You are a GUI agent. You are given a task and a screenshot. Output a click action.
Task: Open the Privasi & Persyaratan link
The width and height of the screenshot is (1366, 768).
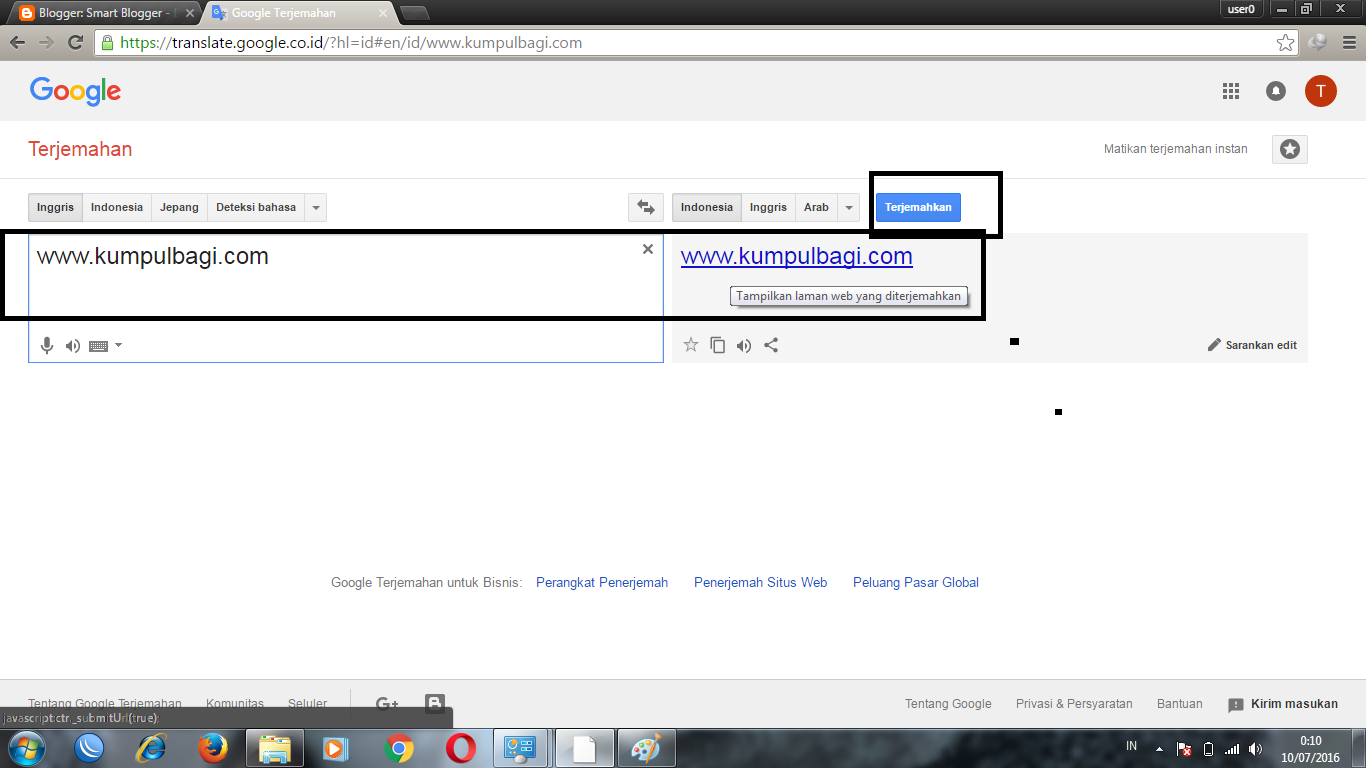pyautogui.click(x=1074, y=704)
